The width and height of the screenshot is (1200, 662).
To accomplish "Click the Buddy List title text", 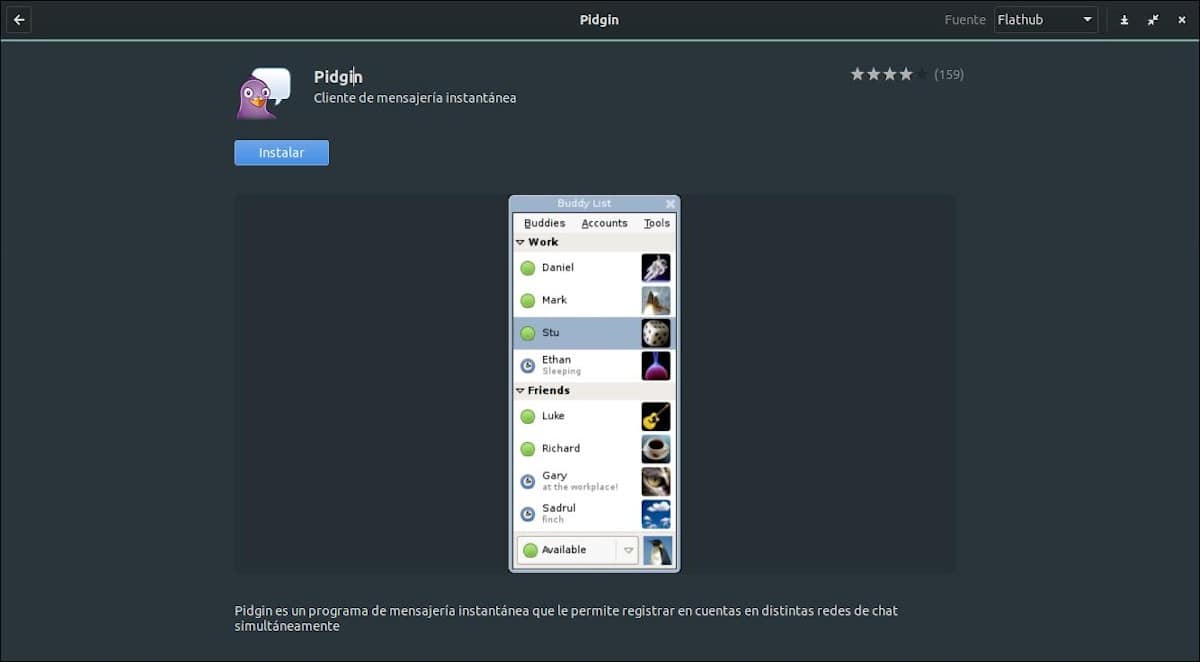I will click(x=584, y=204).
